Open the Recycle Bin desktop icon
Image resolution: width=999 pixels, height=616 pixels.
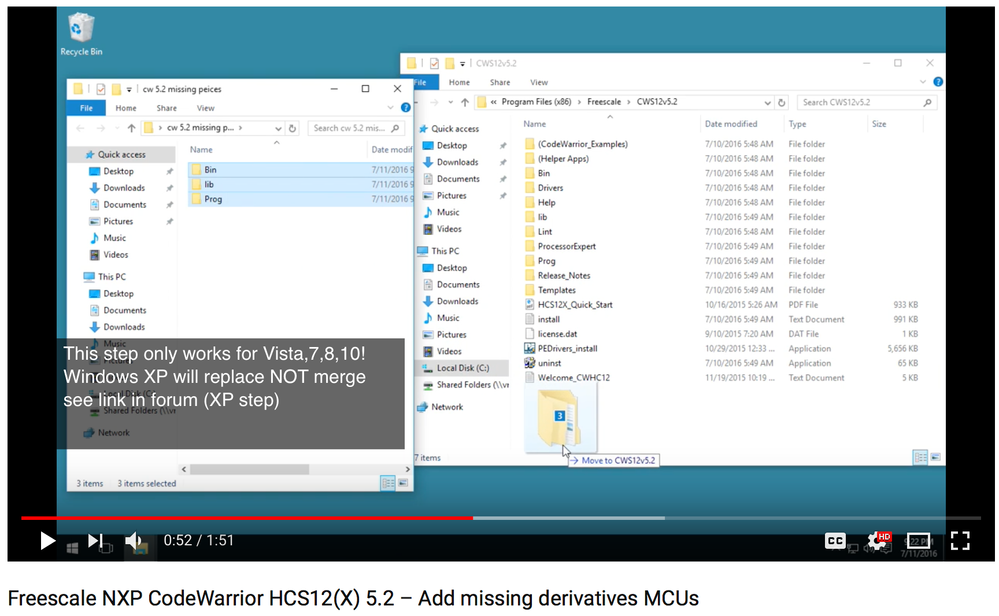coord(81,35)
